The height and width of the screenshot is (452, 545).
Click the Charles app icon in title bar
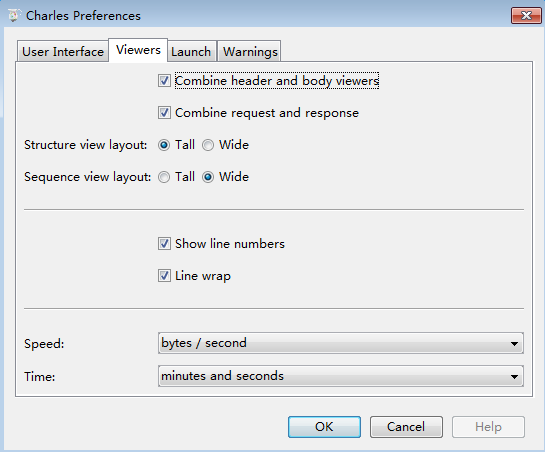tap(14, 16)
